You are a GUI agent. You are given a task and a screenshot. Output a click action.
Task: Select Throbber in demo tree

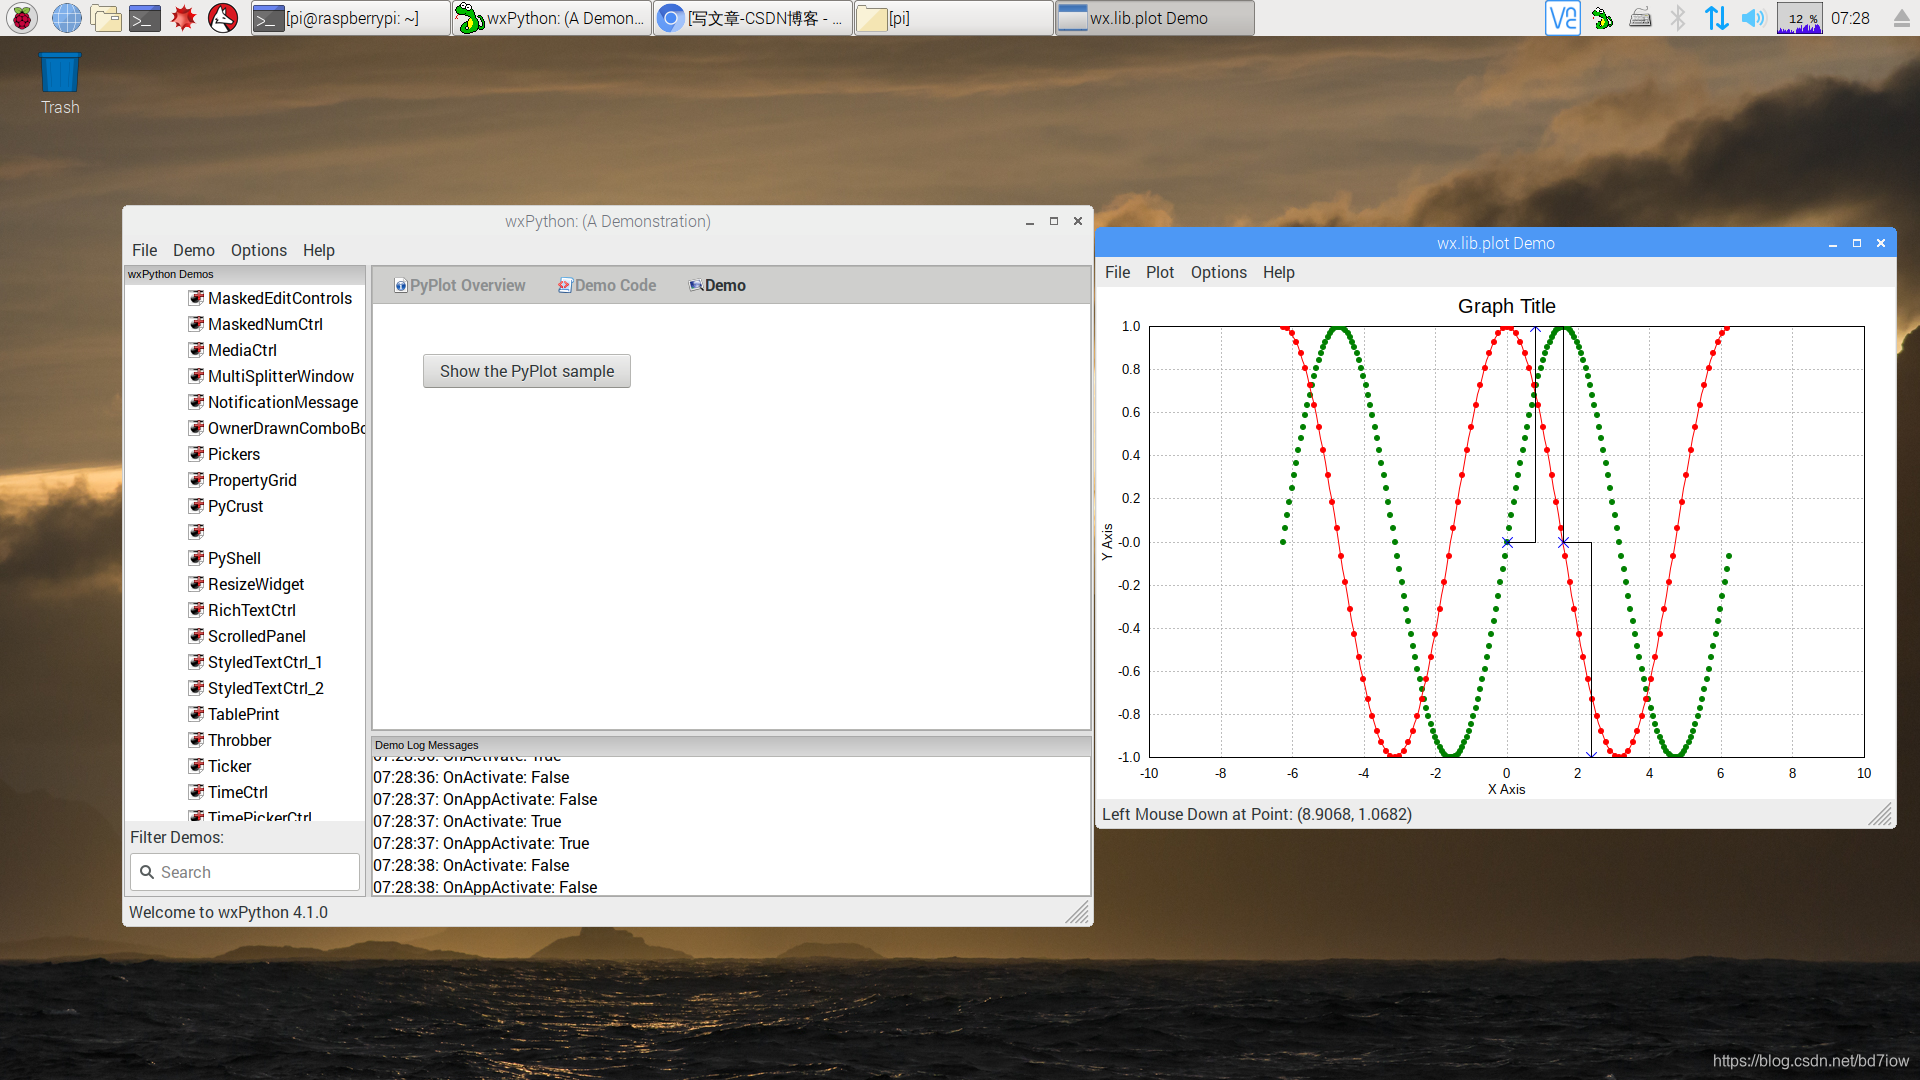click(x=239, y=740)
